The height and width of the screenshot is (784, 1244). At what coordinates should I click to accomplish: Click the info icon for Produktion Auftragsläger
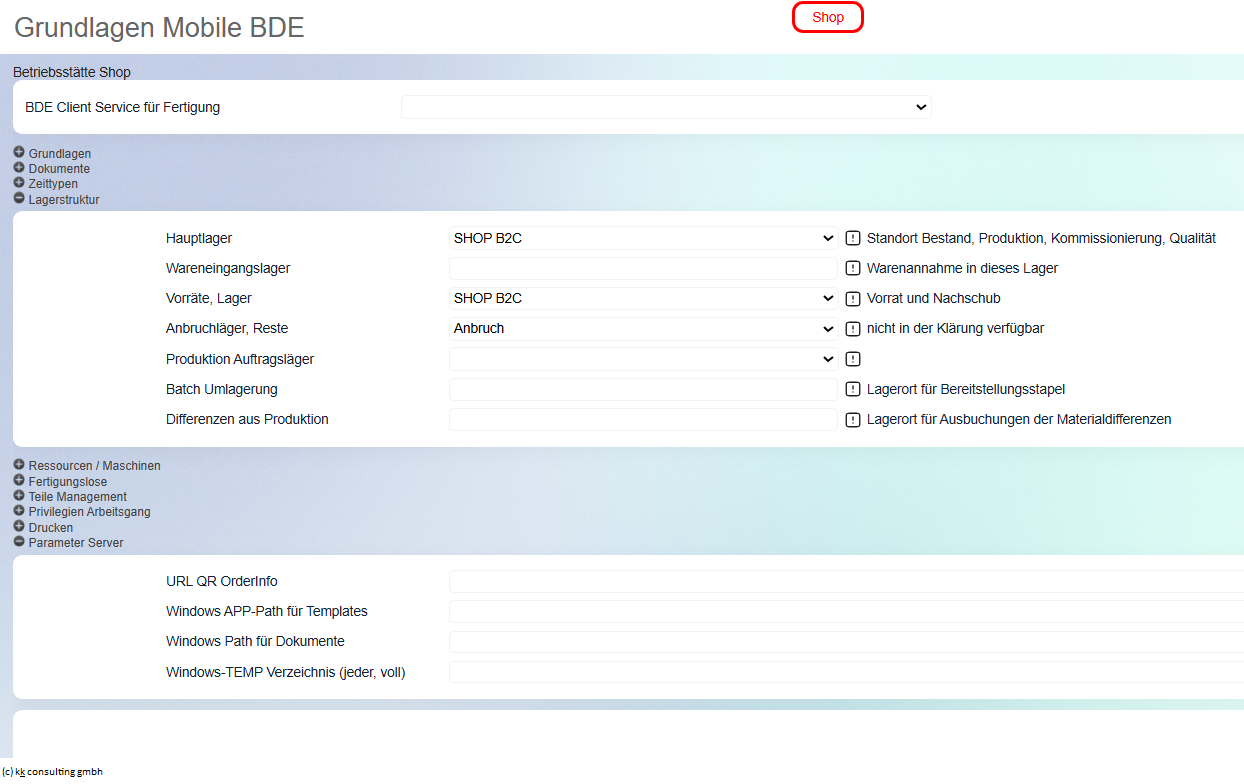pos(853,359)
